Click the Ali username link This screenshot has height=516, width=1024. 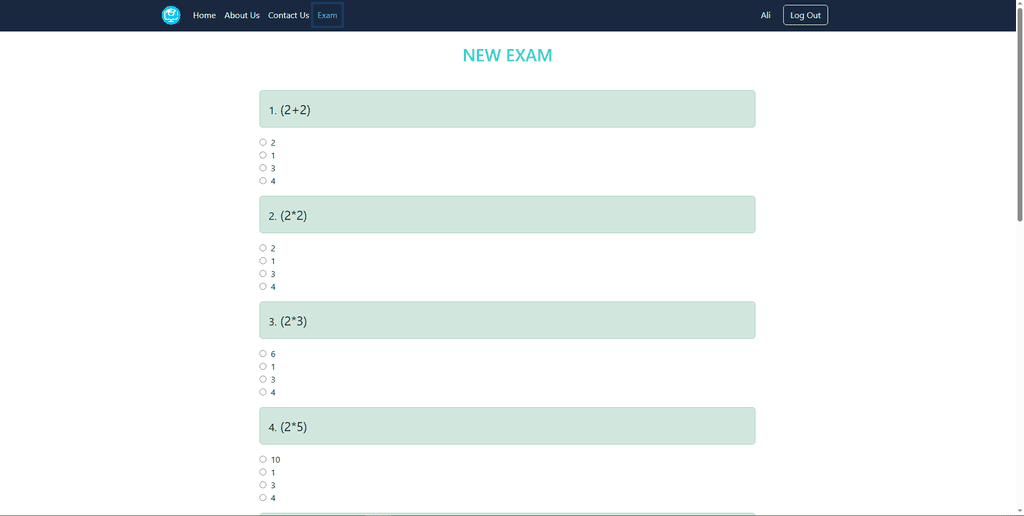pyautogui.click(x=765, y=15)
